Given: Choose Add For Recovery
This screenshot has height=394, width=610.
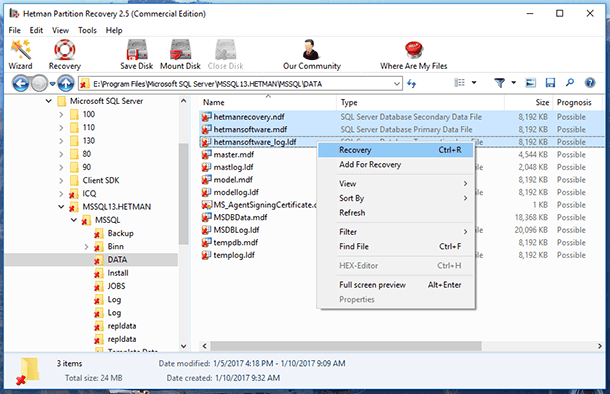Looking at the screenshot, I should (x=396, y=165).
